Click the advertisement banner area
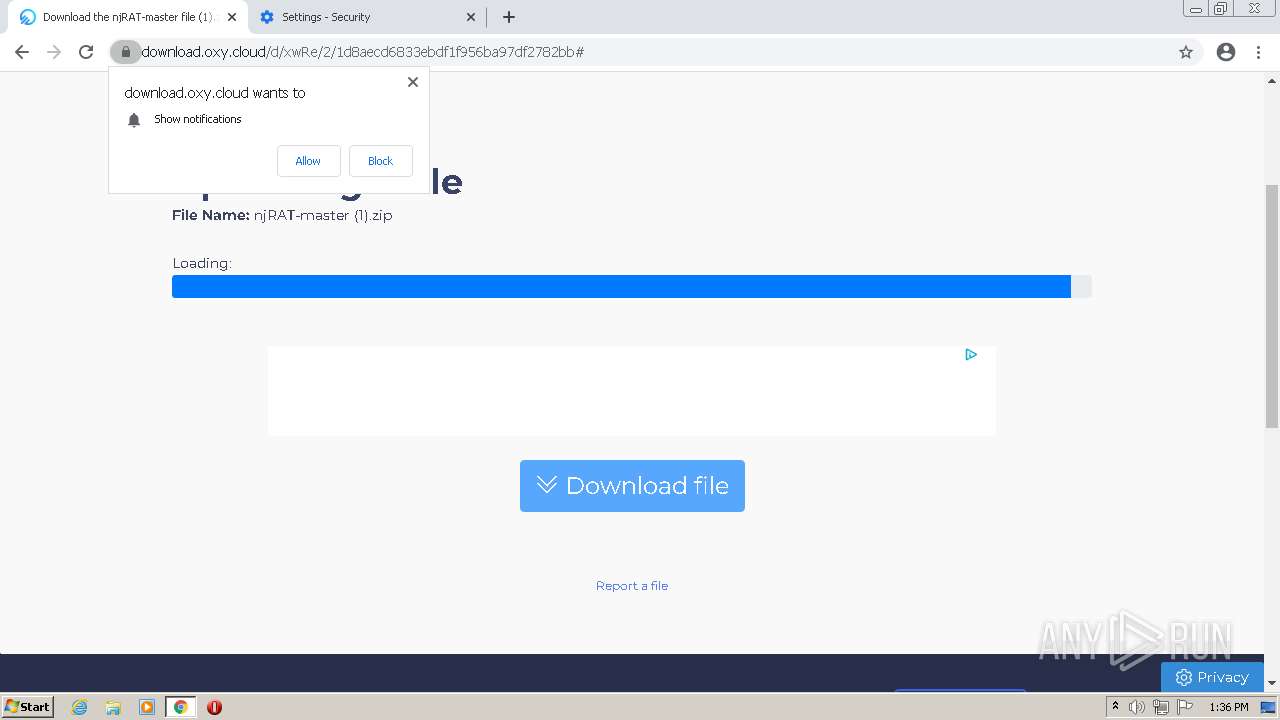This screenshot has height=720, width=1280. [632, 391]
